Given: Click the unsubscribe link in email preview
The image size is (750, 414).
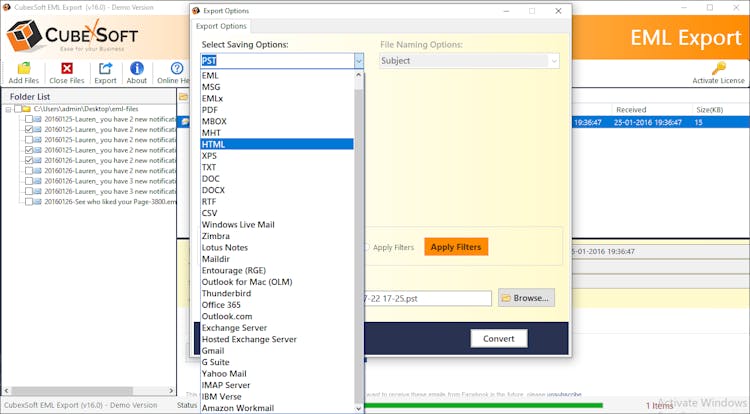Looking at the screenshot, I should point(564,395).
